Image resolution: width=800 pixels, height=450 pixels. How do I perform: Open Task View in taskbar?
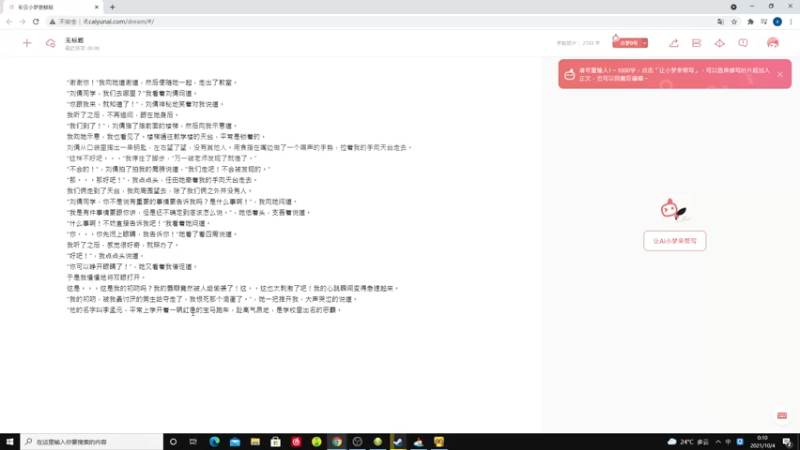point(193,442)
